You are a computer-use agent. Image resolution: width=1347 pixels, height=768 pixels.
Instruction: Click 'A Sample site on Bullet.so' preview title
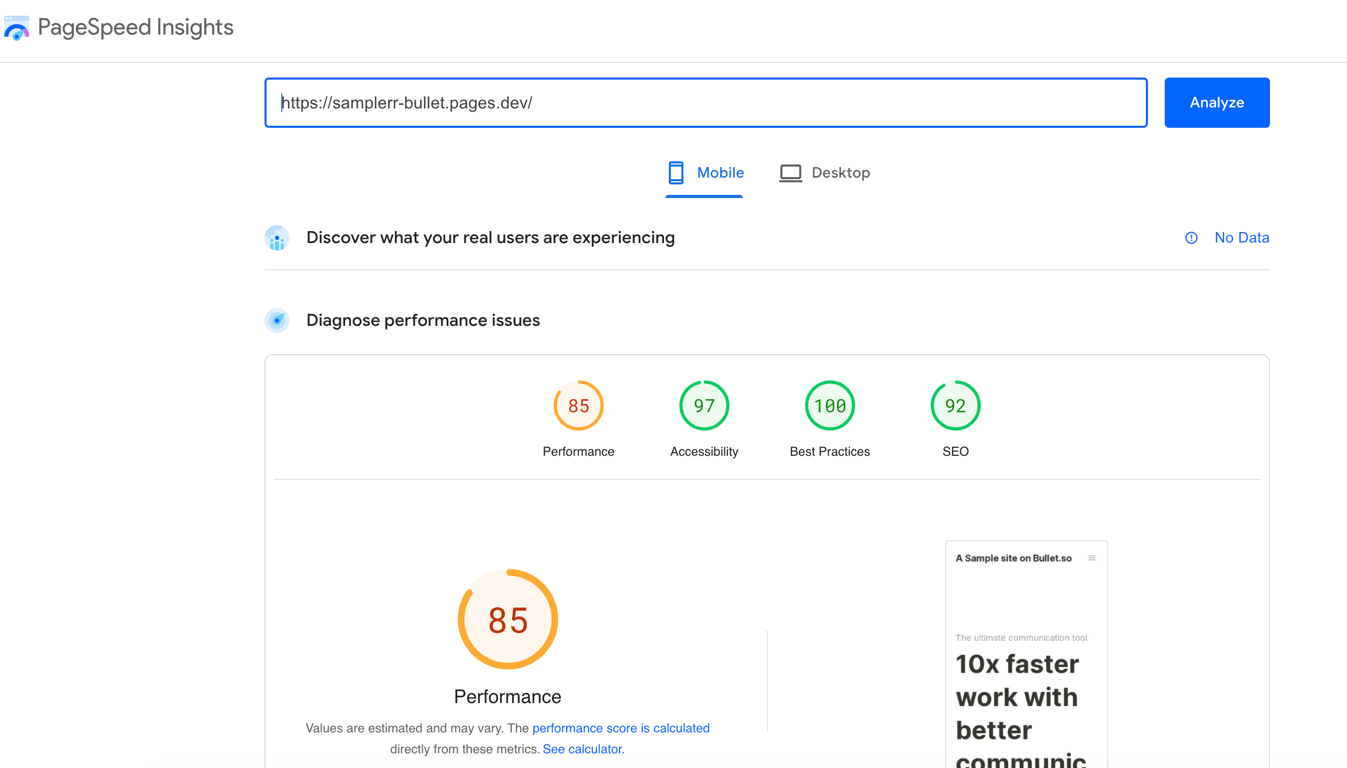[x=1013, y=558]
